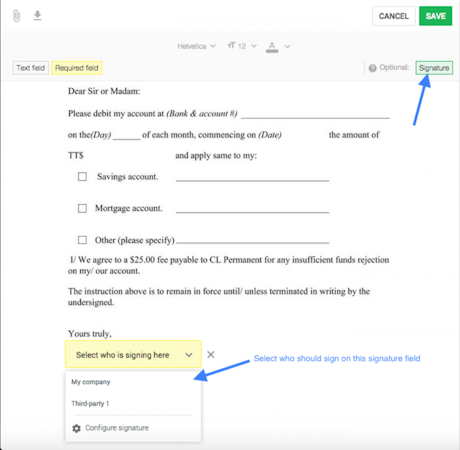
Task: Check the Savings account checkbox
Action: (x=82, y=176)
